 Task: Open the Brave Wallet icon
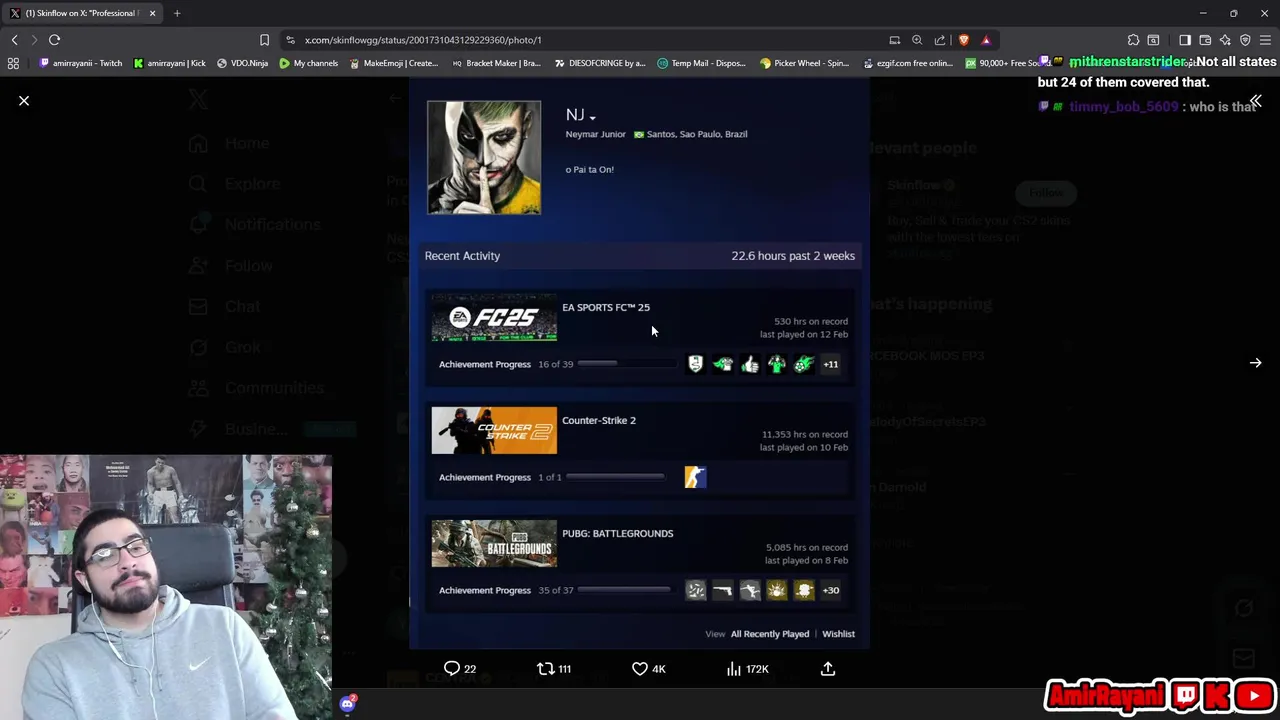click(1205, 40)
